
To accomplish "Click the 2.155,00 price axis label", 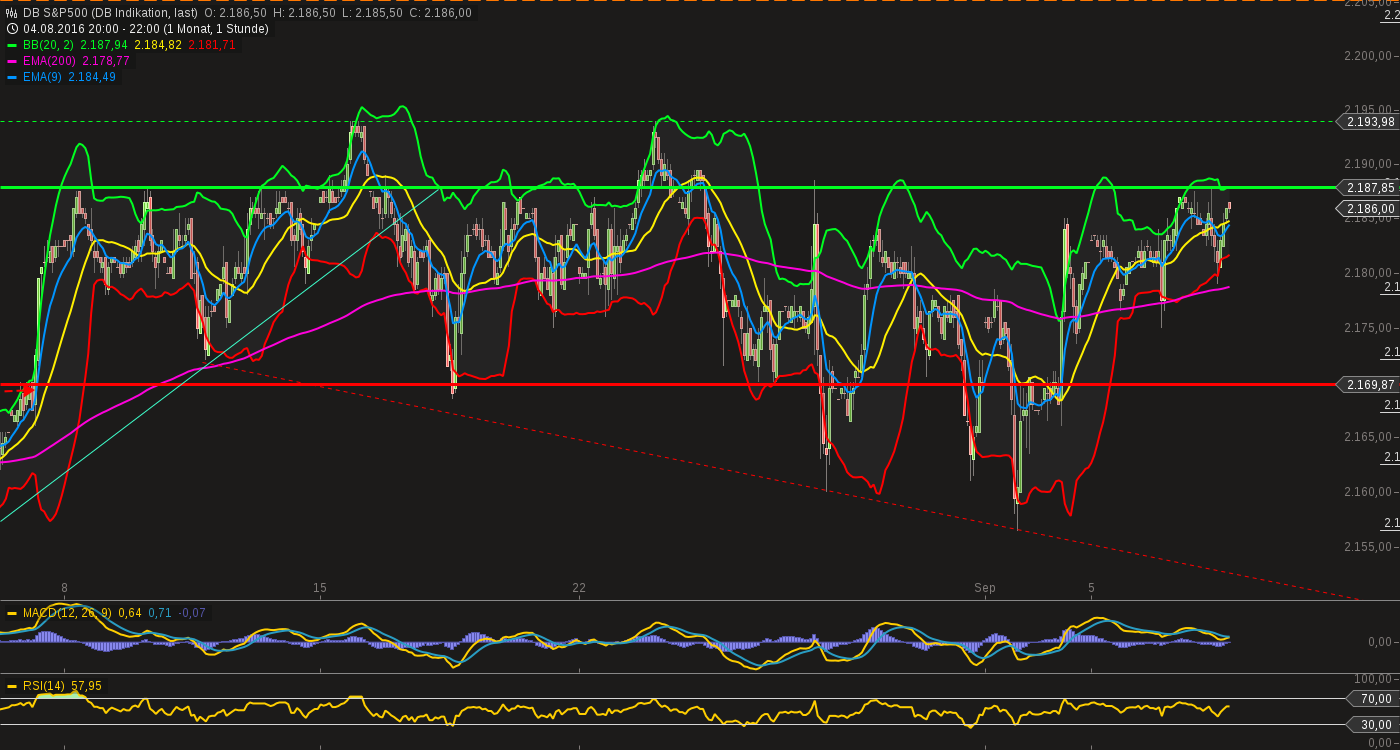I will 1368,547.
